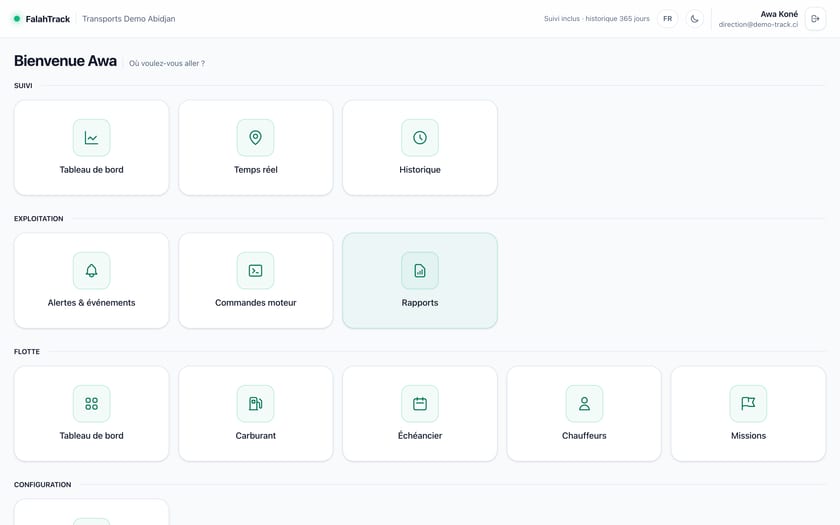Click the CONFIGURATION section header
The width and height of the screenshot is (840, 525).
42,484
